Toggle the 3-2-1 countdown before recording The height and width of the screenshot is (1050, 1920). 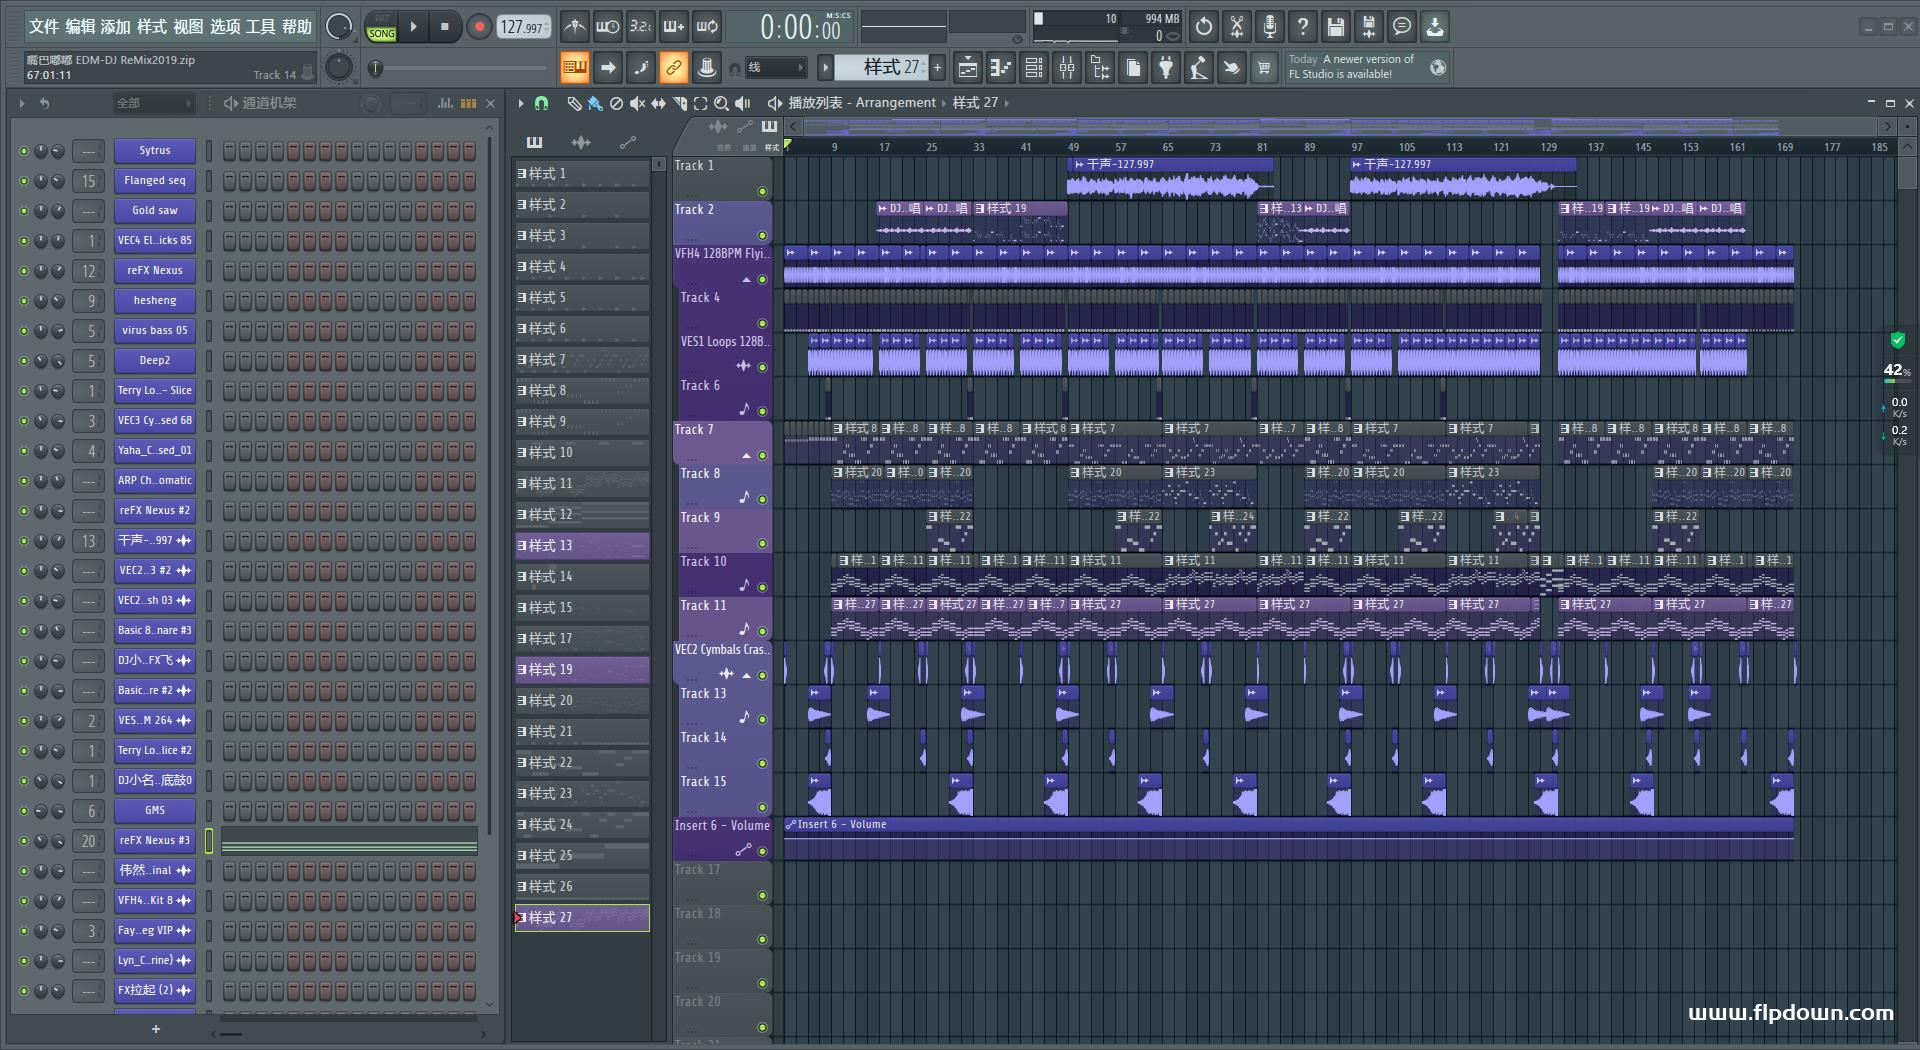click(640, 27)
